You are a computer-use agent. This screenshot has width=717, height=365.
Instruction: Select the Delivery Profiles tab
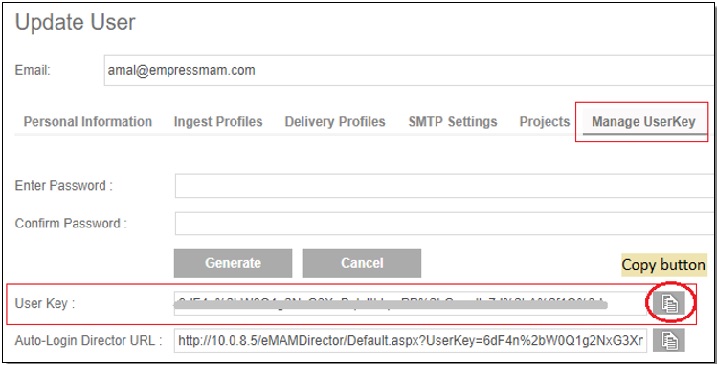335,122
